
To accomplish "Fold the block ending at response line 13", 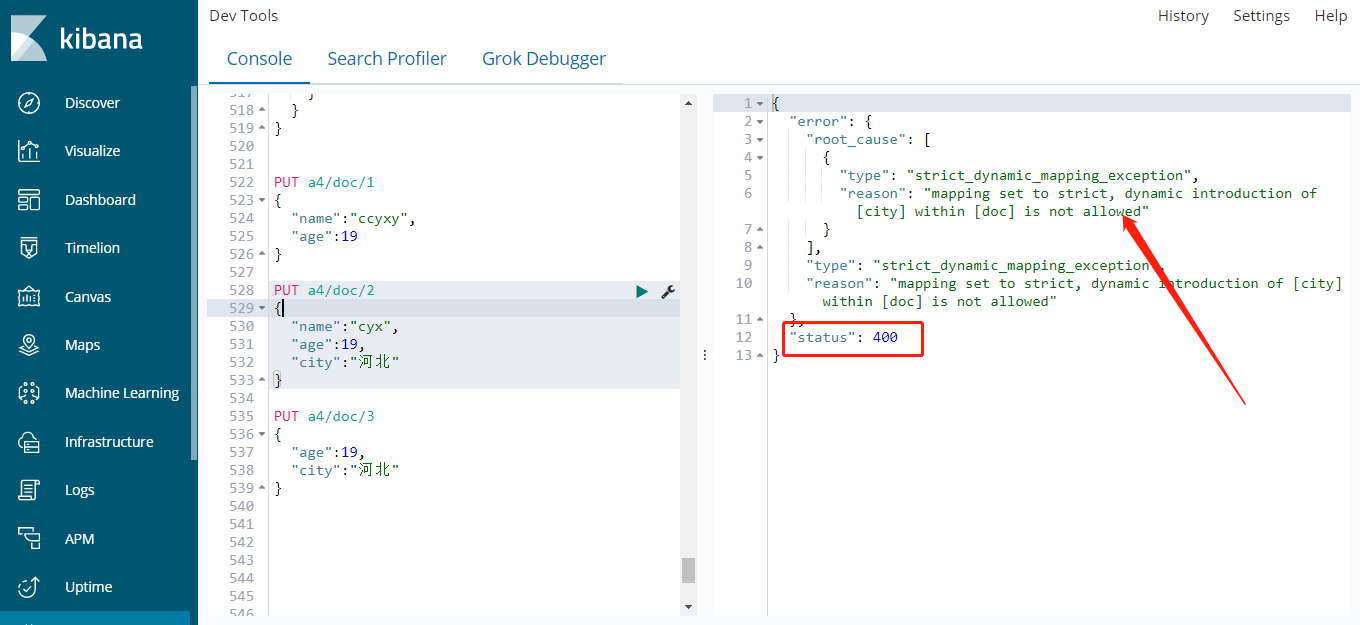I will click(760, 355).
